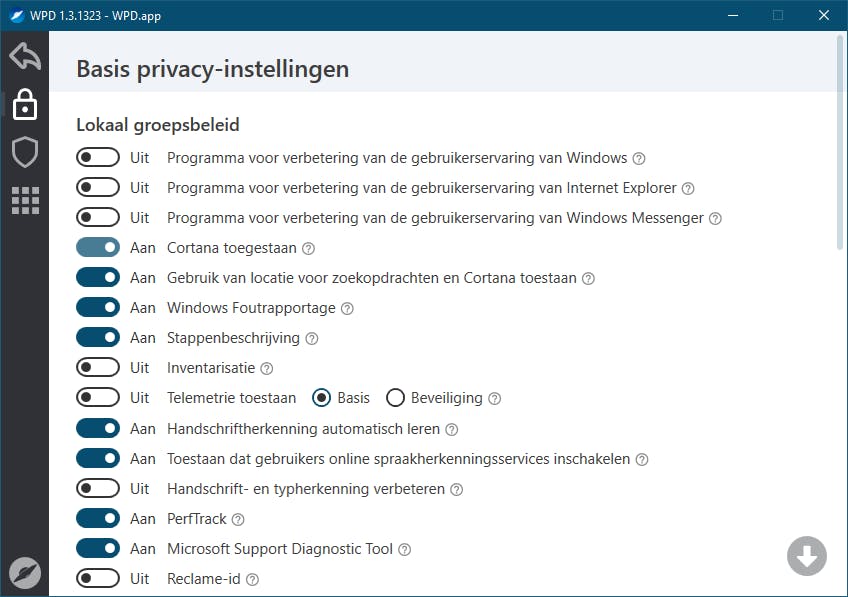
Task: Select the Basis telemetry radio option
Action: (322, 398)
